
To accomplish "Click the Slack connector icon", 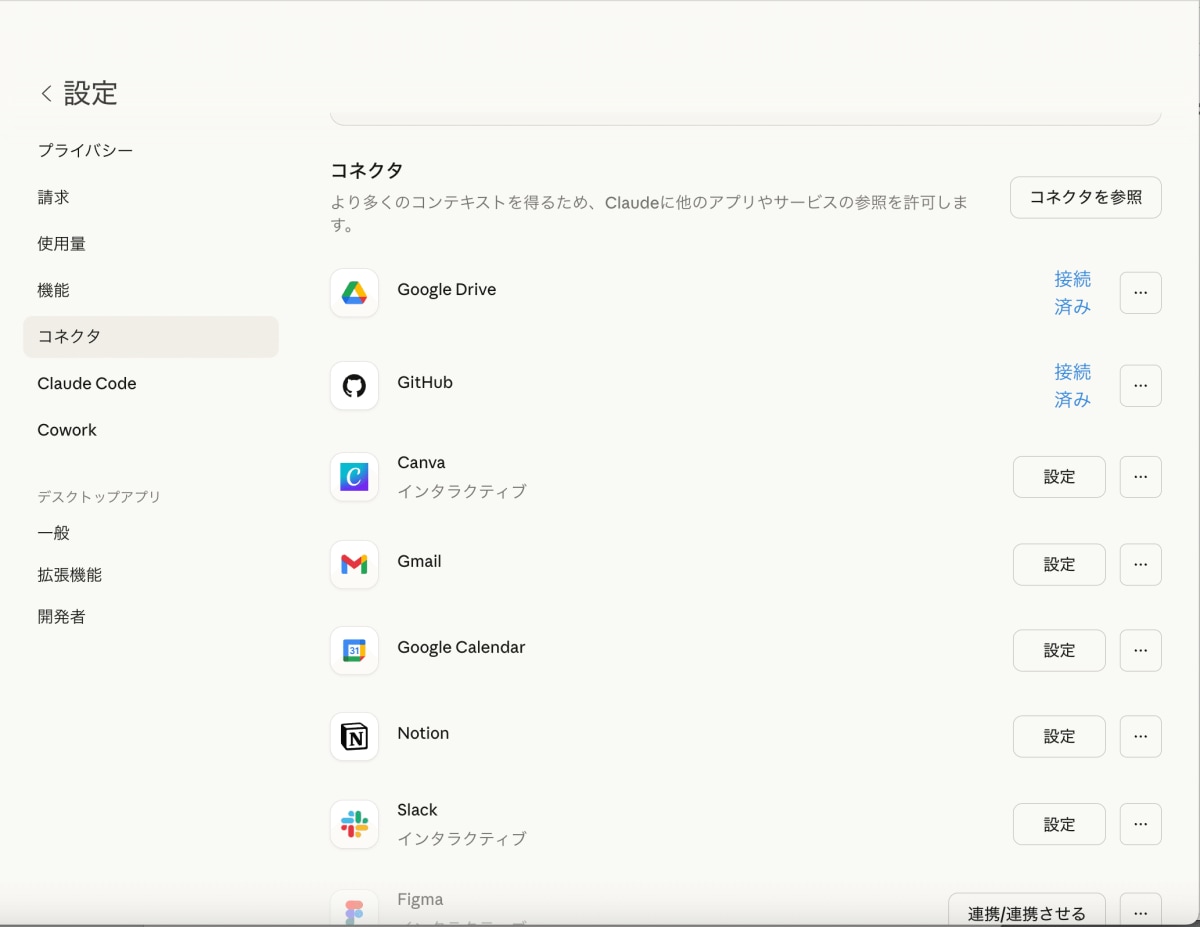I will (x=354, y=824).
